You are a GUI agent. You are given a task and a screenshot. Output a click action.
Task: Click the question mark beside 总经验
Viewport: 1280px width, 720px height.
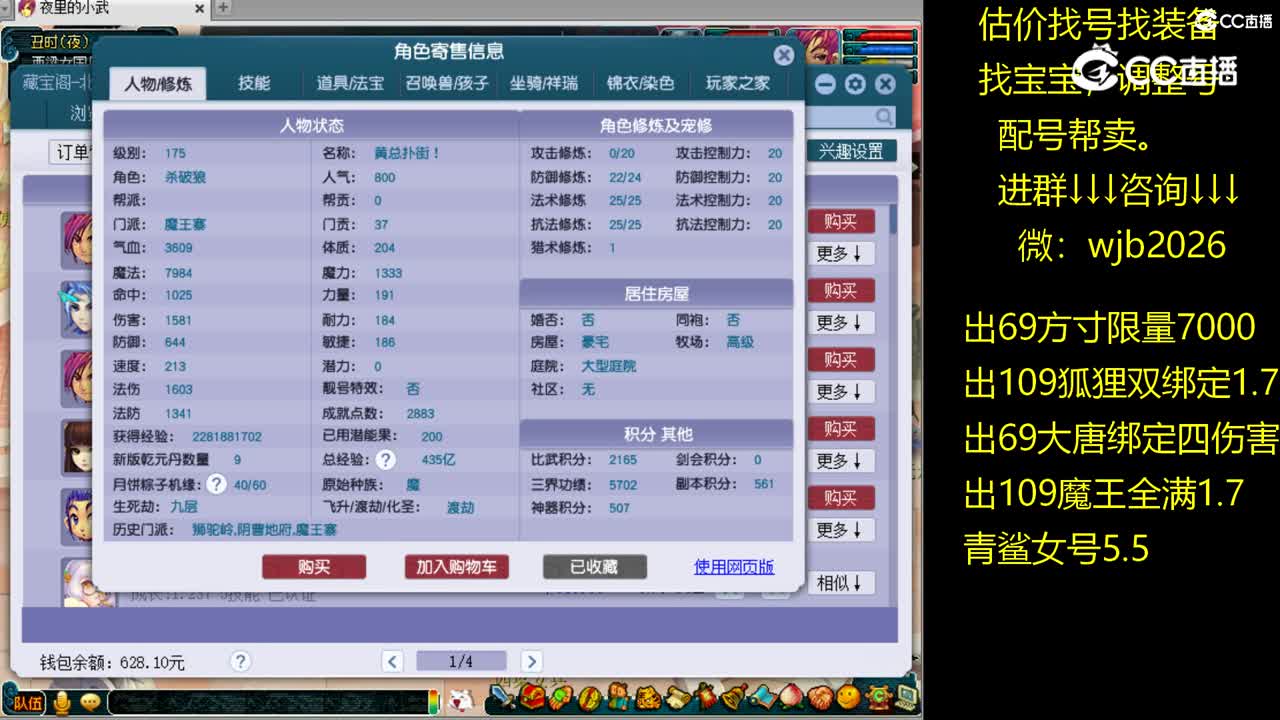tap(386, 459)
